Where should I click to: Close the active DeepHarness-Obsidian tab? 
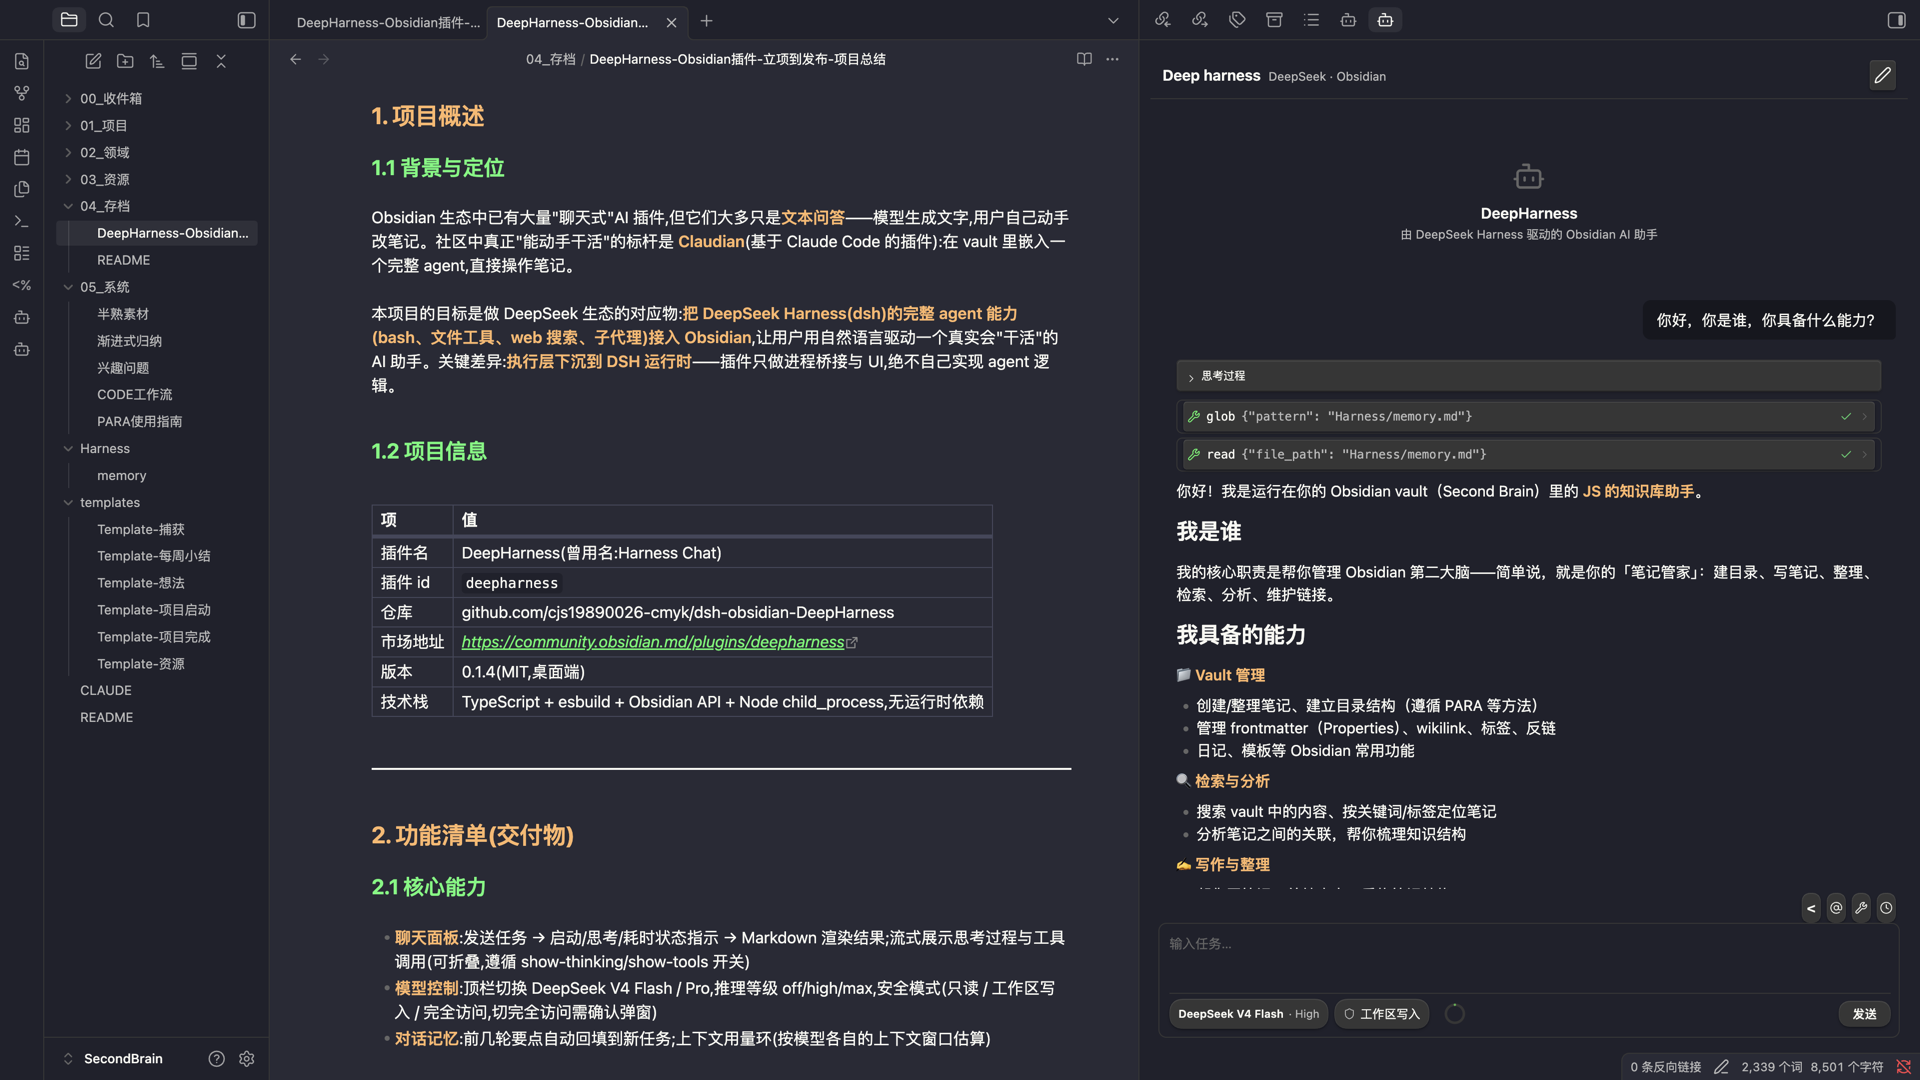point(671,22)
